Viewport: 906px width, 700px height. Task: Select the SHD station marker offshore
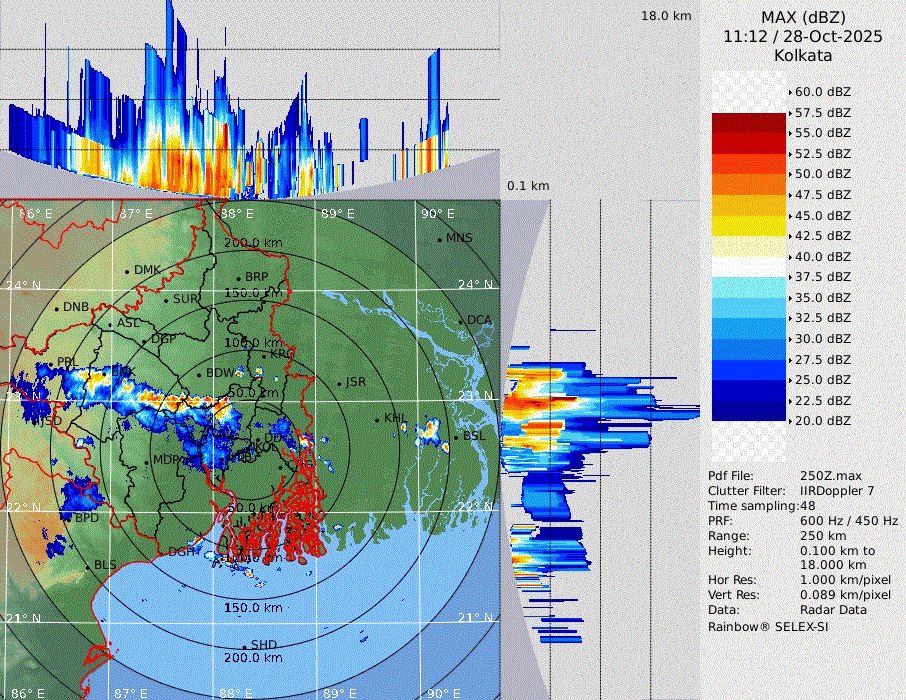pyautogui.click(x=244, y=646)
